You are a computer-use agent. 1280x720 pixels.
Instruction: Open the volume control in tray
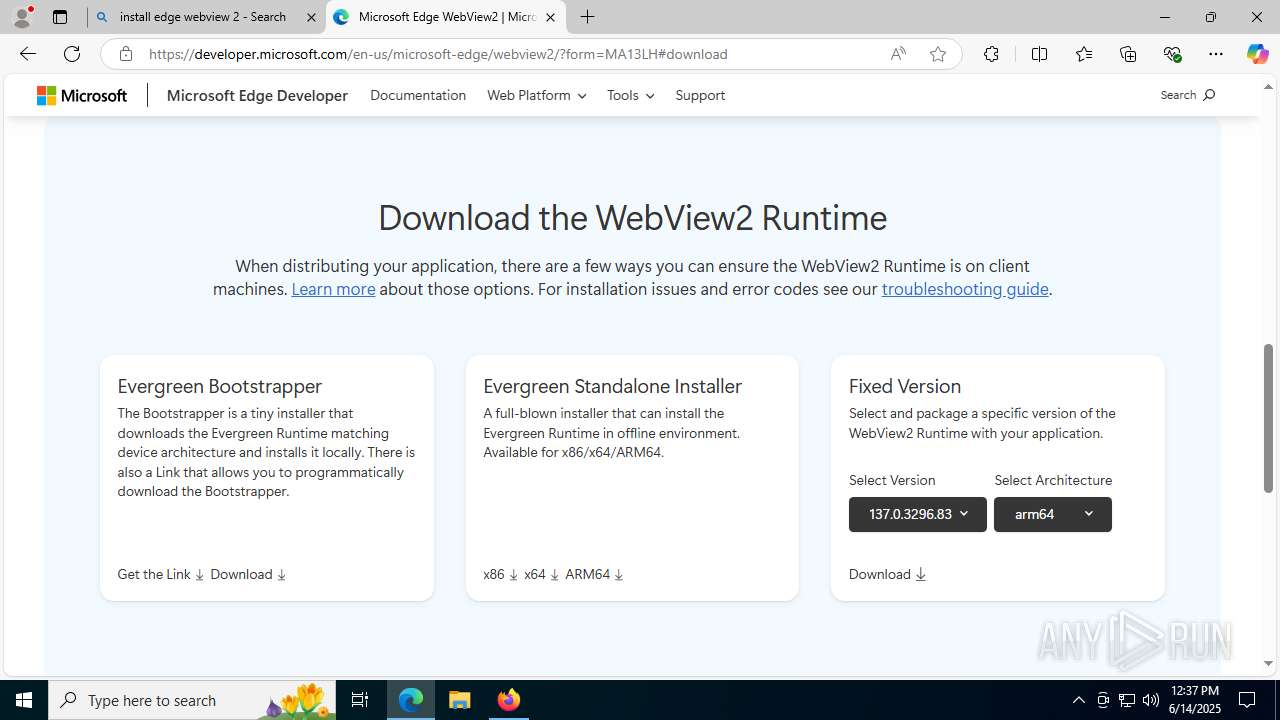[x=1151, y=700]
